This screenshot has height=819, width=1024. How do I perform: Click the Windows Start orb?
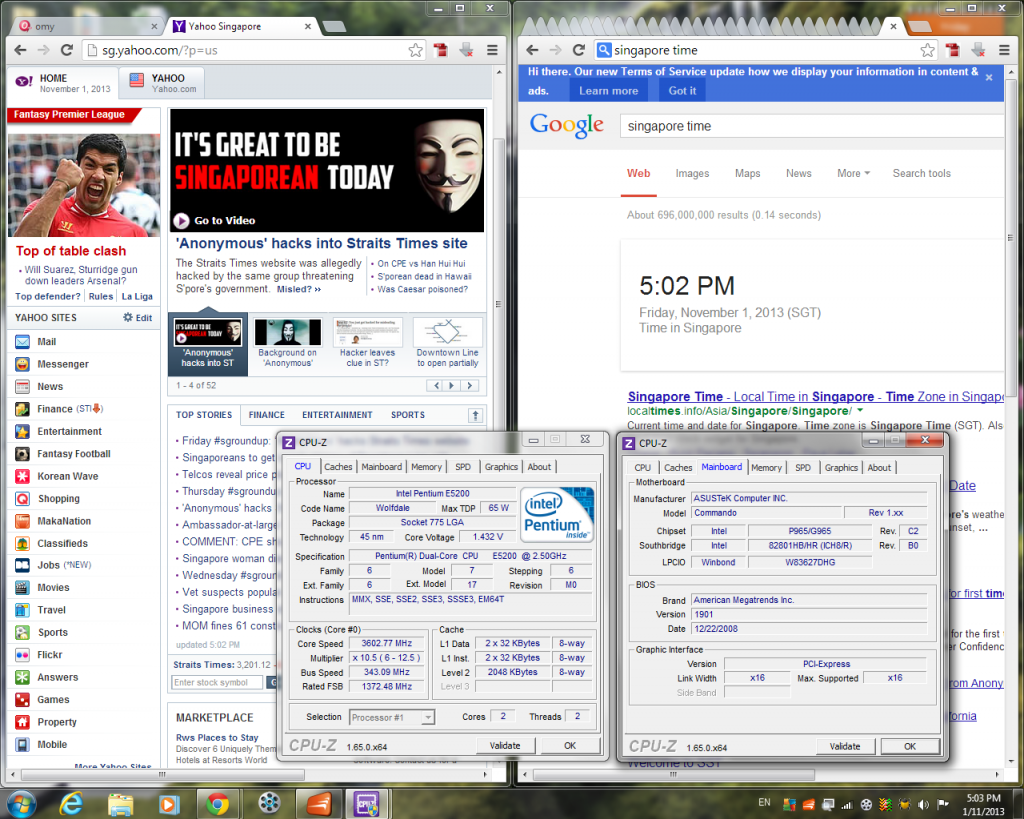21,802
